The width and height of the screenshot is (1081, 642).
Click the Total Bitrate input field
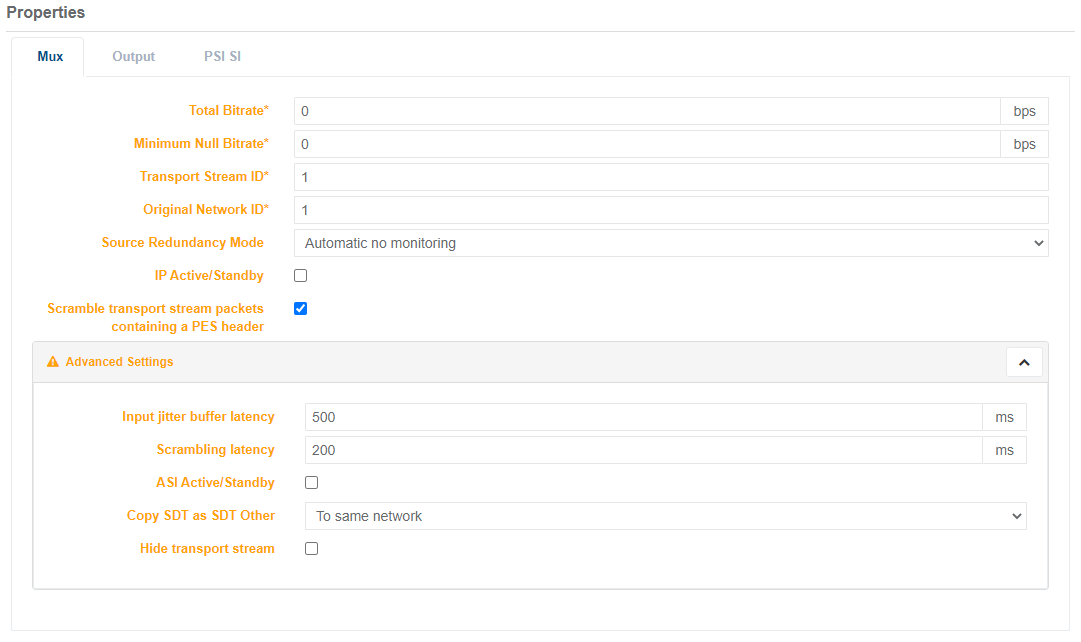(646, 111)
